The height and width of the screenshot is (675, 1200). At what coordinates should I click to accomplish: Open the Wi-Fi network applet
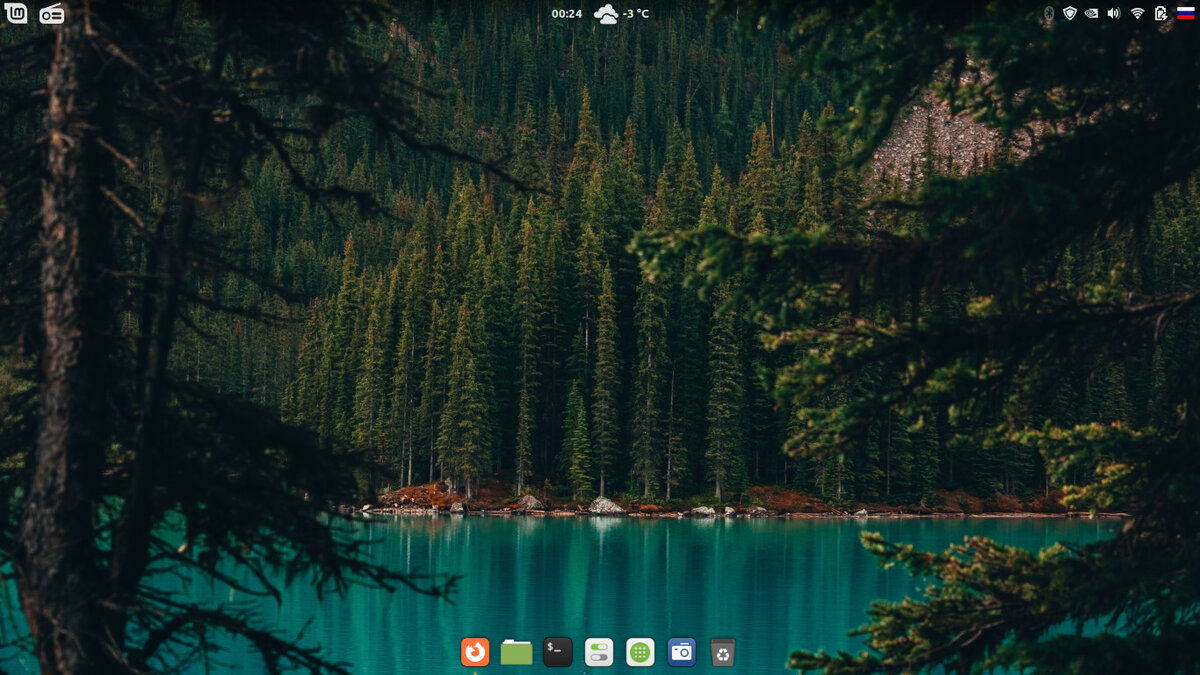pos(1137,13)
